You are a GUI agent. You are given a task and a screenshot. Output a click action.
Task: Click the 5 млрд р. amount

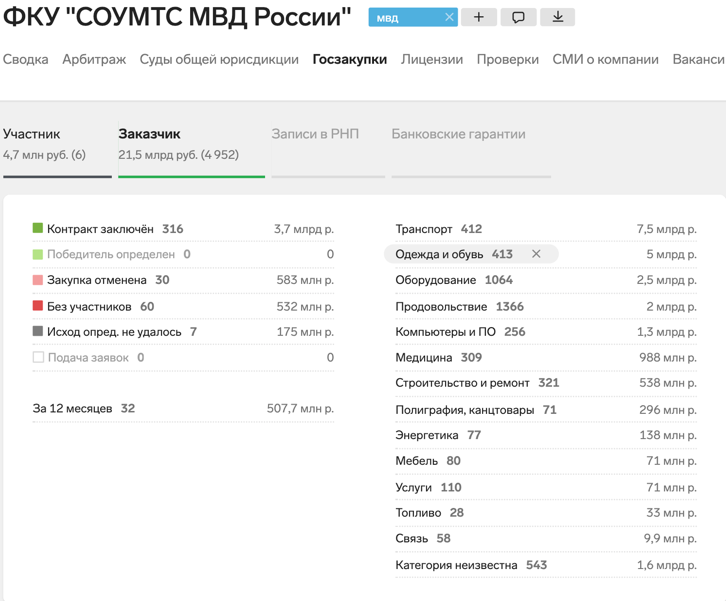pos(671,255)
